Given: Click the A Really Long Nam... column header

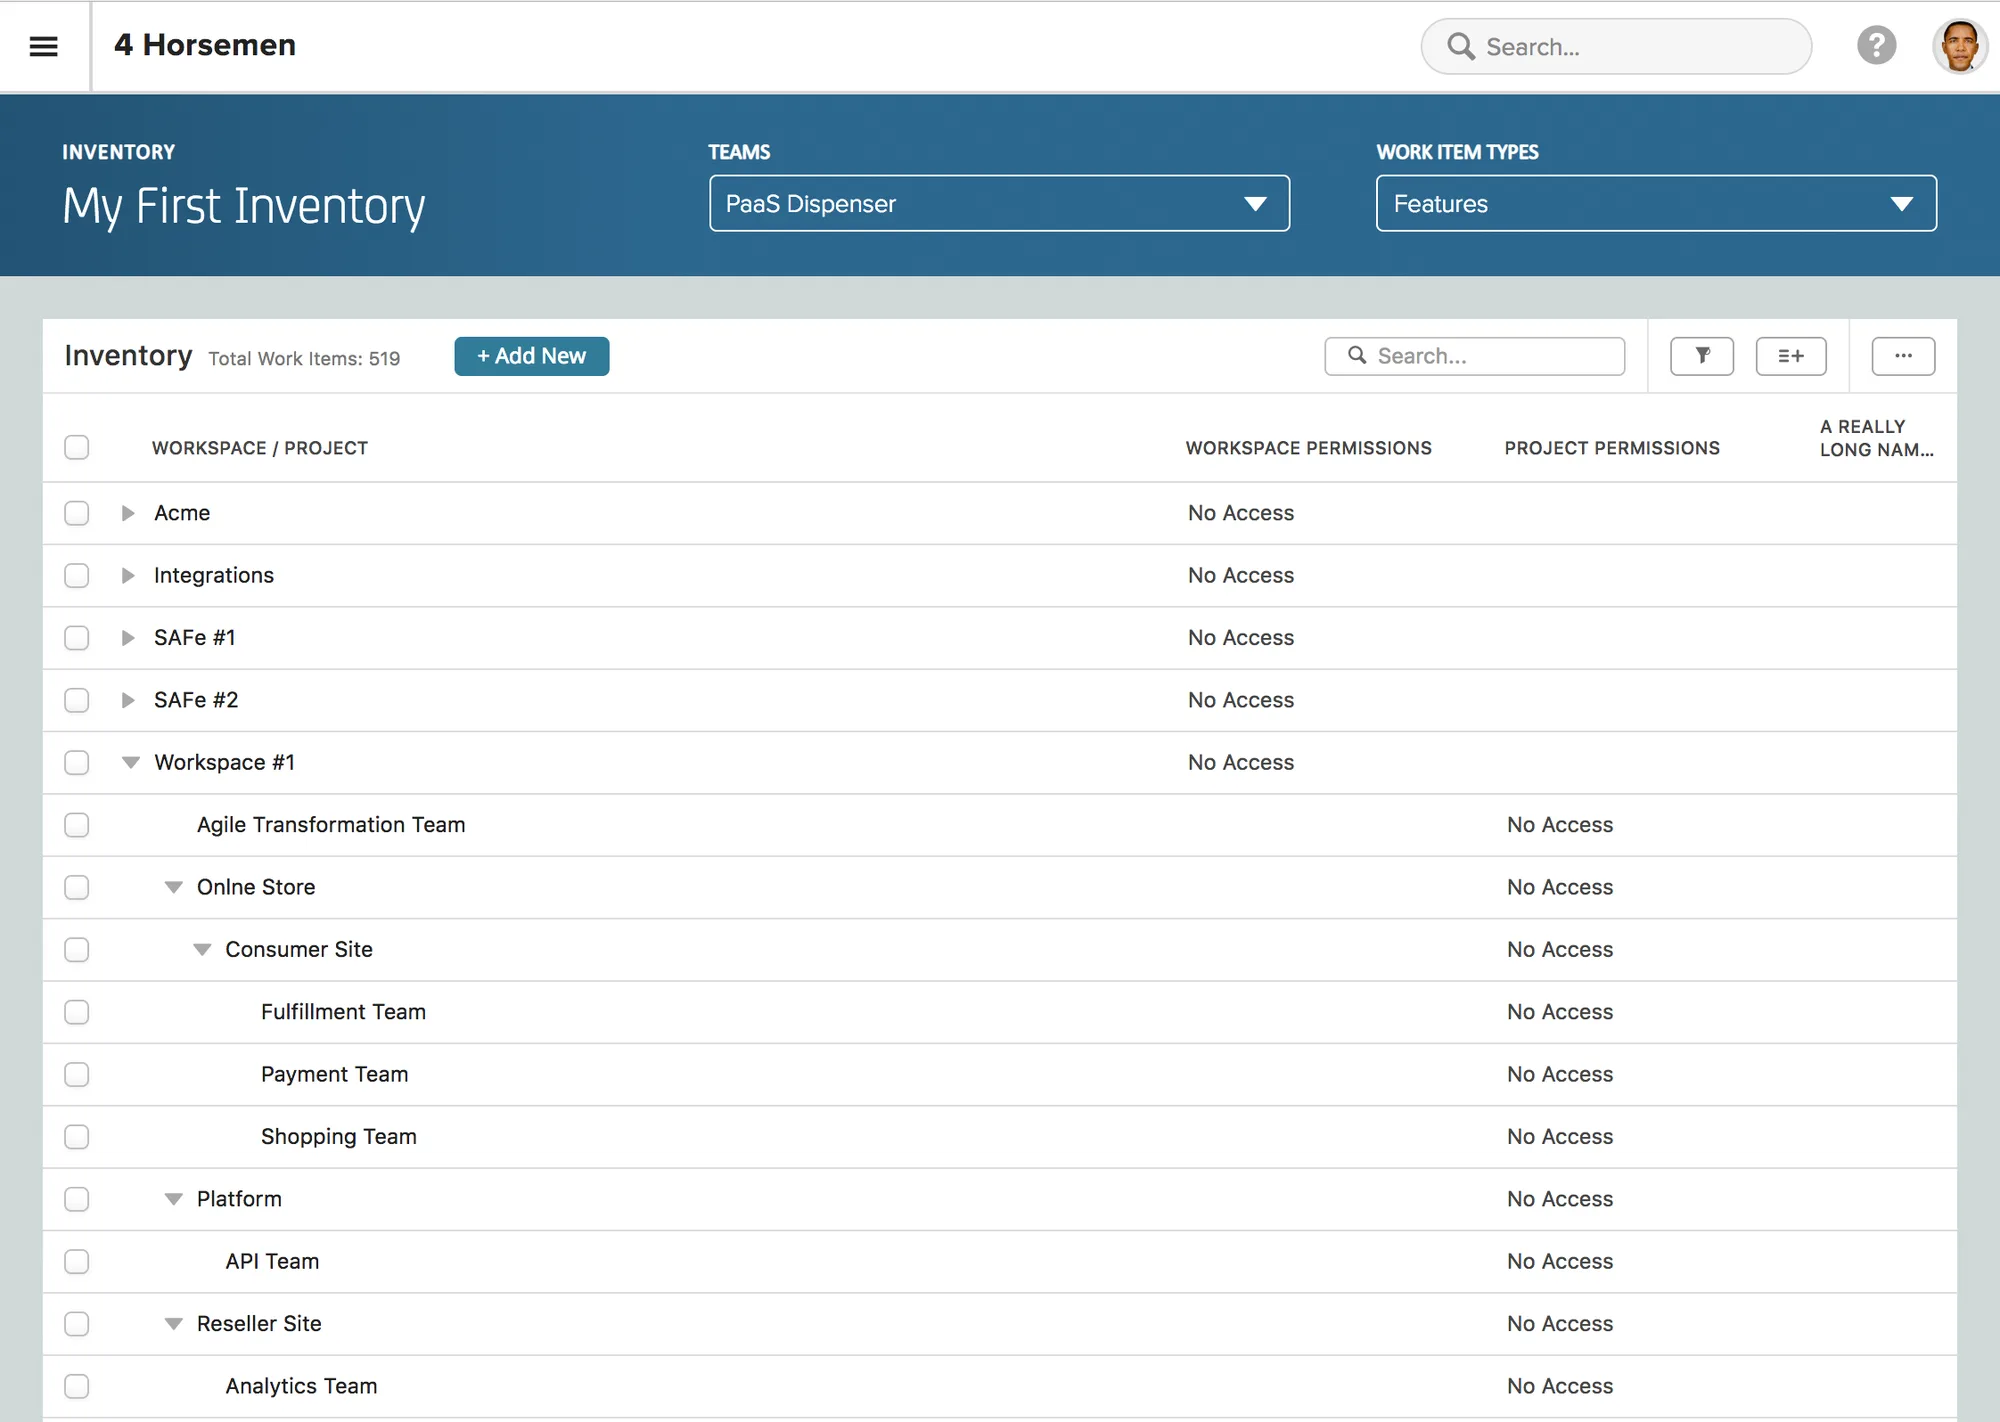Looking at the screenshot, I should pos(1876,438).
